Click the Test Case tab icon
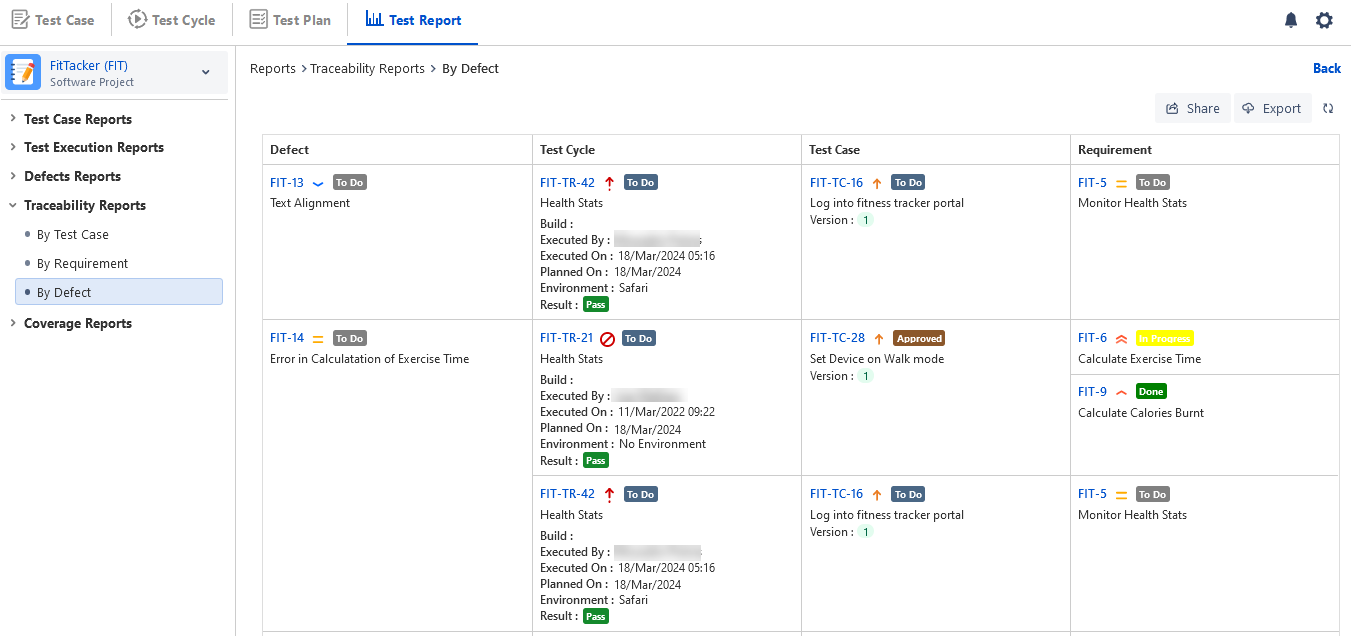The height and width of the screenshot is (636, 1351). tap(20, 20)
